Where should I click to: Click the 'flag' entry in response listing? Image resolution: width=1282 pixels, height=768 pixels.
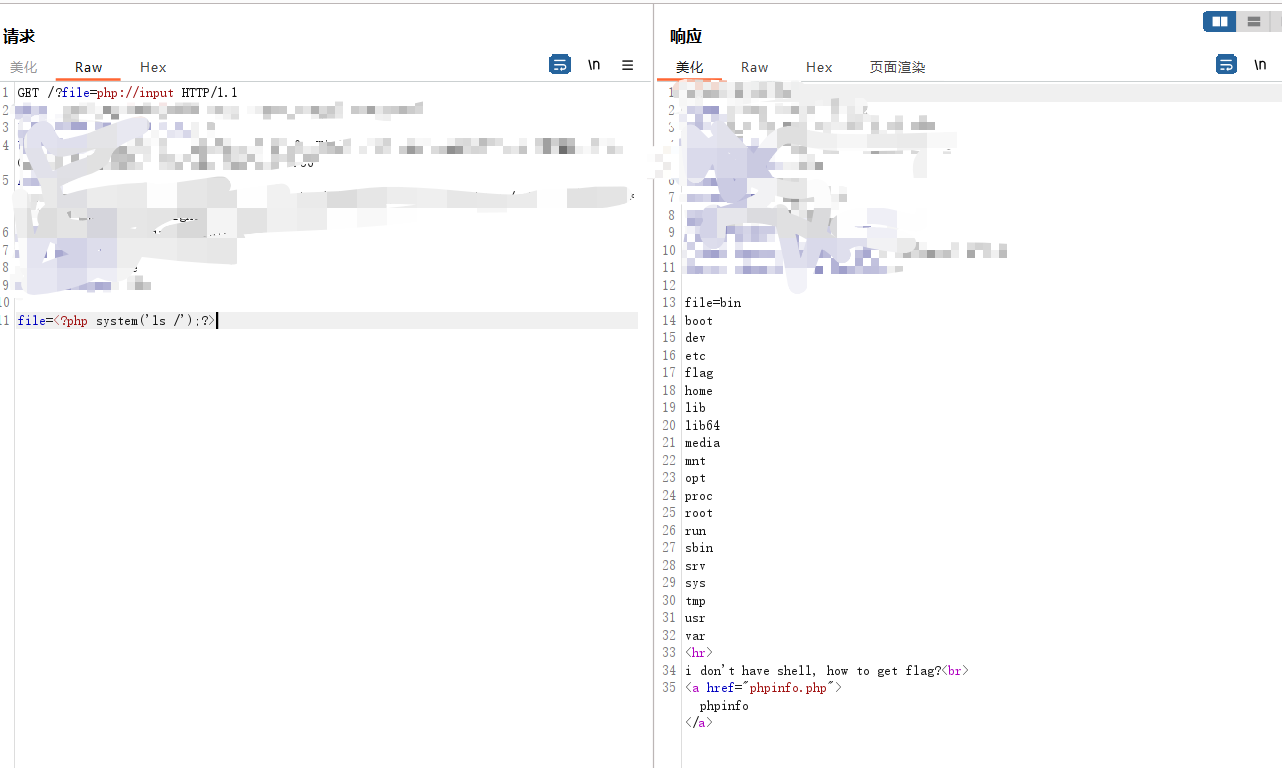point(699,373)
